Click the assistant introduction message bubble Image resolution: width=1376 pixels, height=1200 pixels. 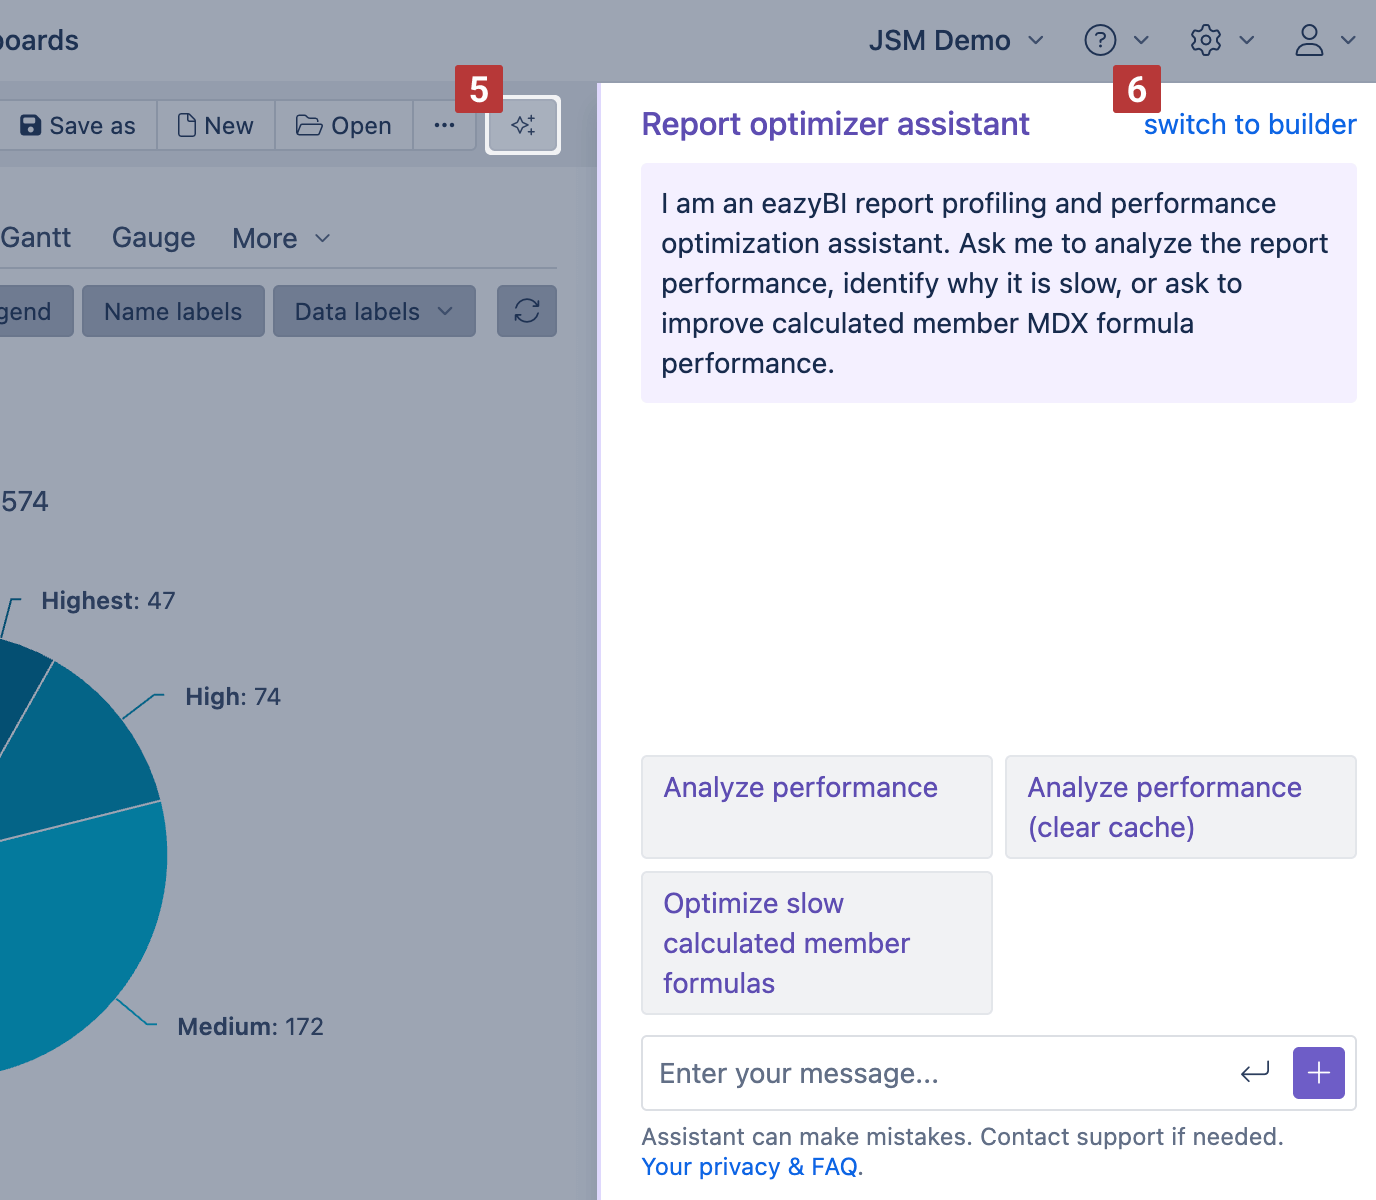(999, 283)
